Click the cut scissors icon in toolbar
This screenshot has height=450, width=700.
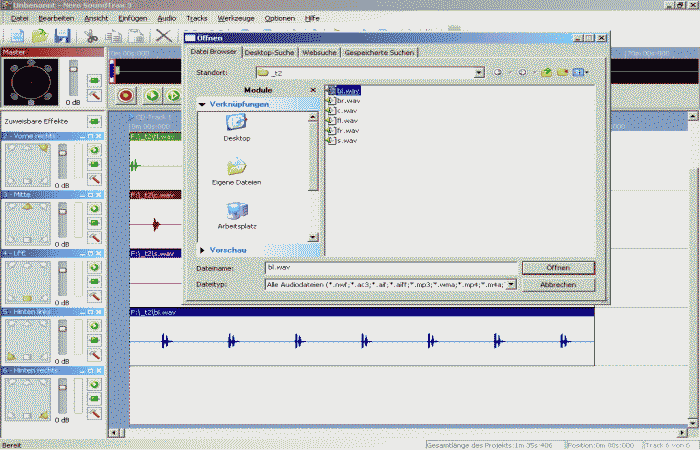click(91, 36)
